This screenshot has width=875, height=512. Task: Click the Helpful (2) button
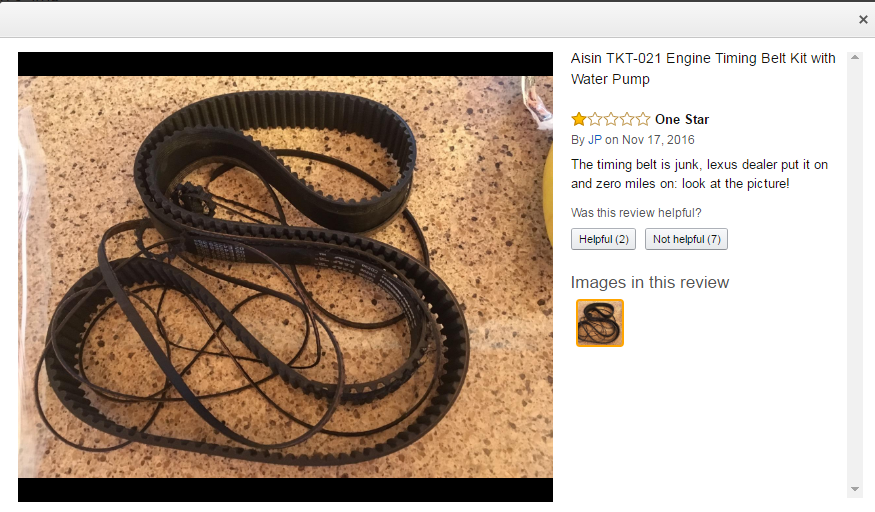[603, 239]
